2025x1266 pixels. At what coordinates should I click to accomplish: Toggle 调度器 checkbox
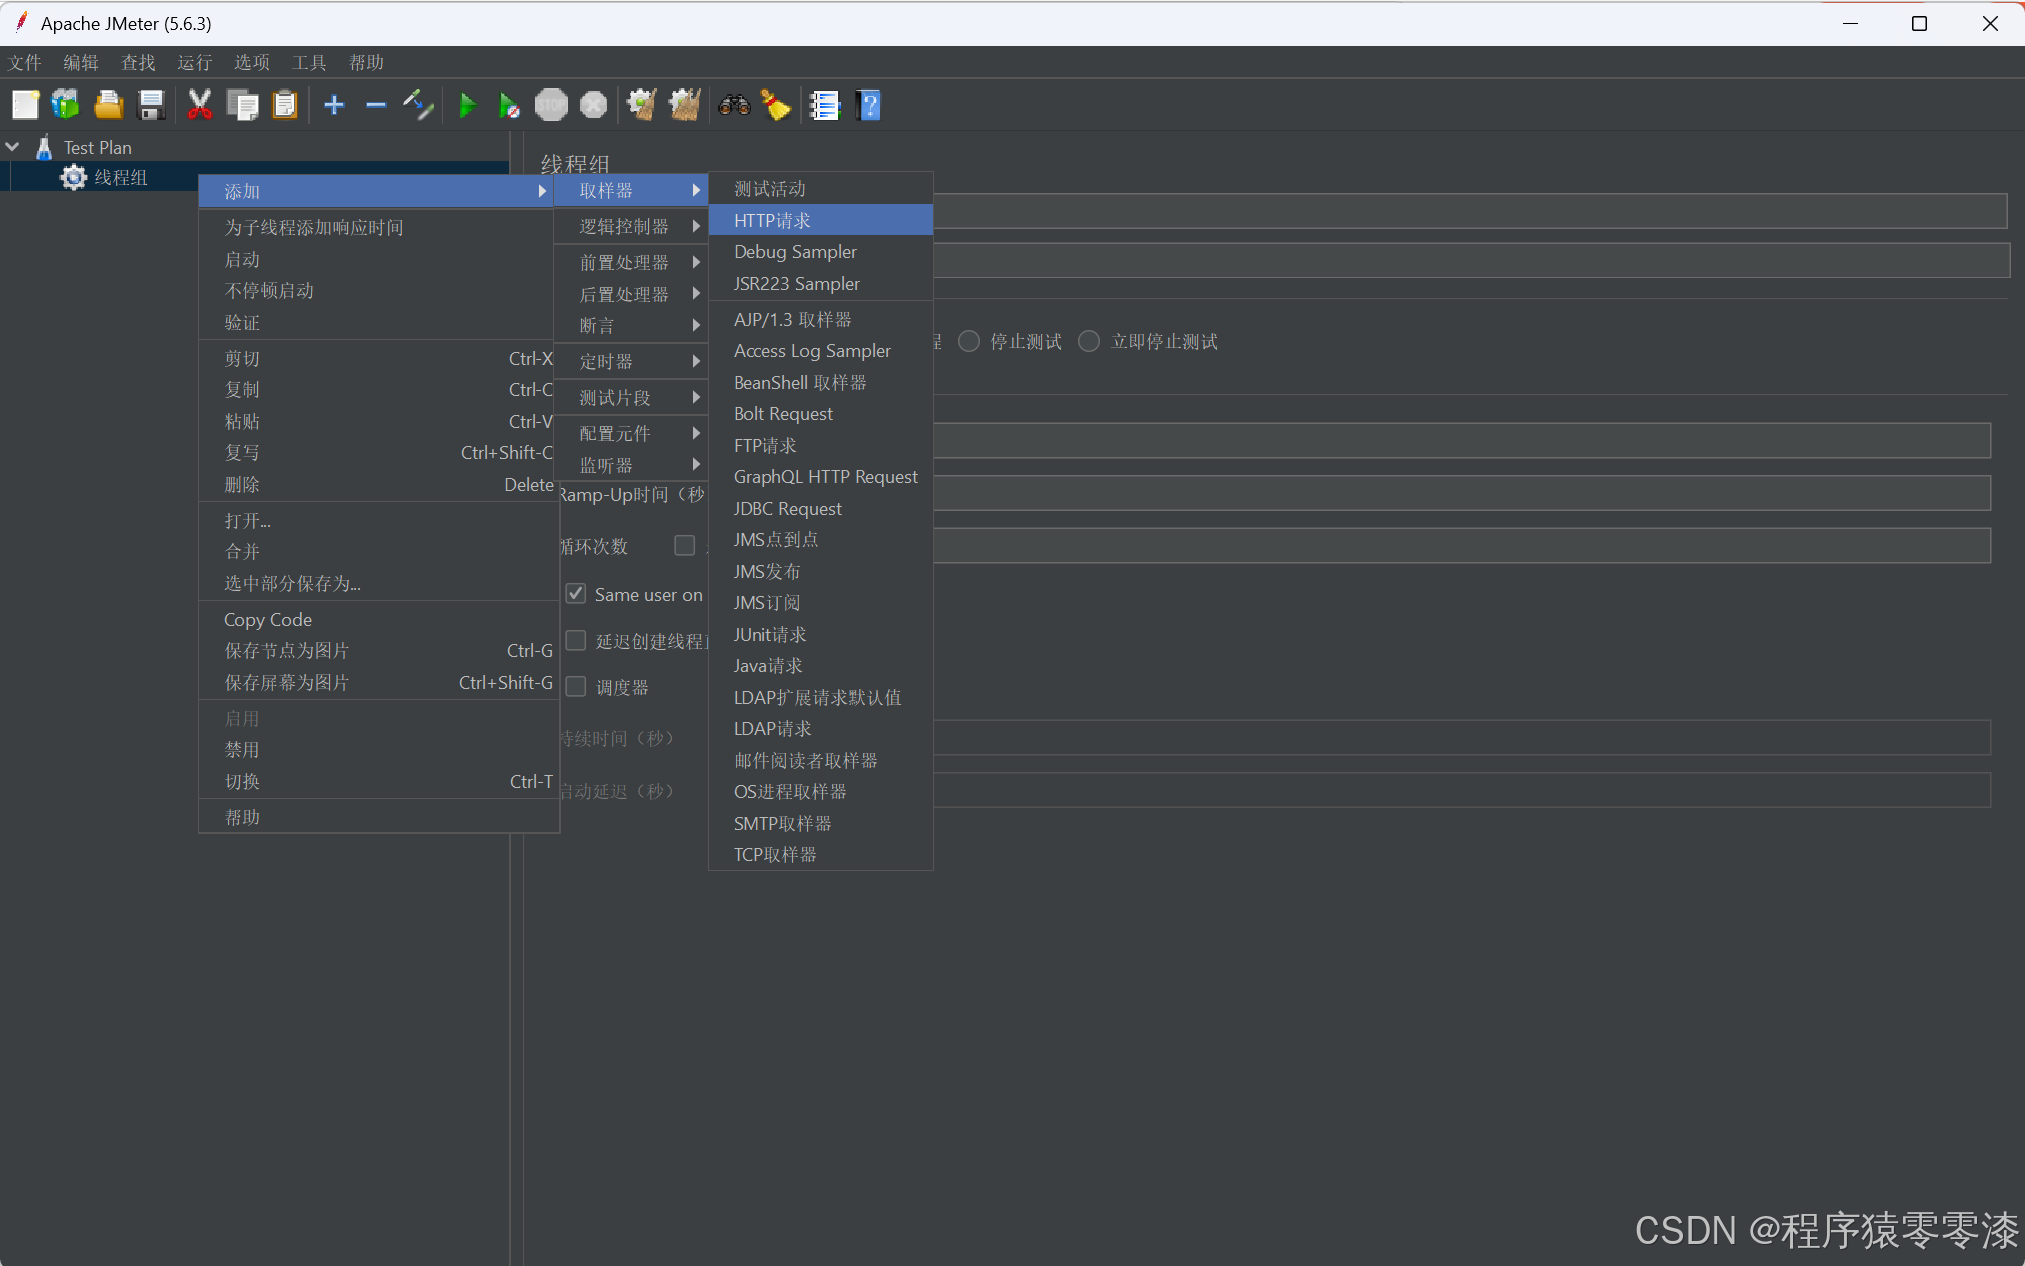pyautogui.click(x=576, y=686)
